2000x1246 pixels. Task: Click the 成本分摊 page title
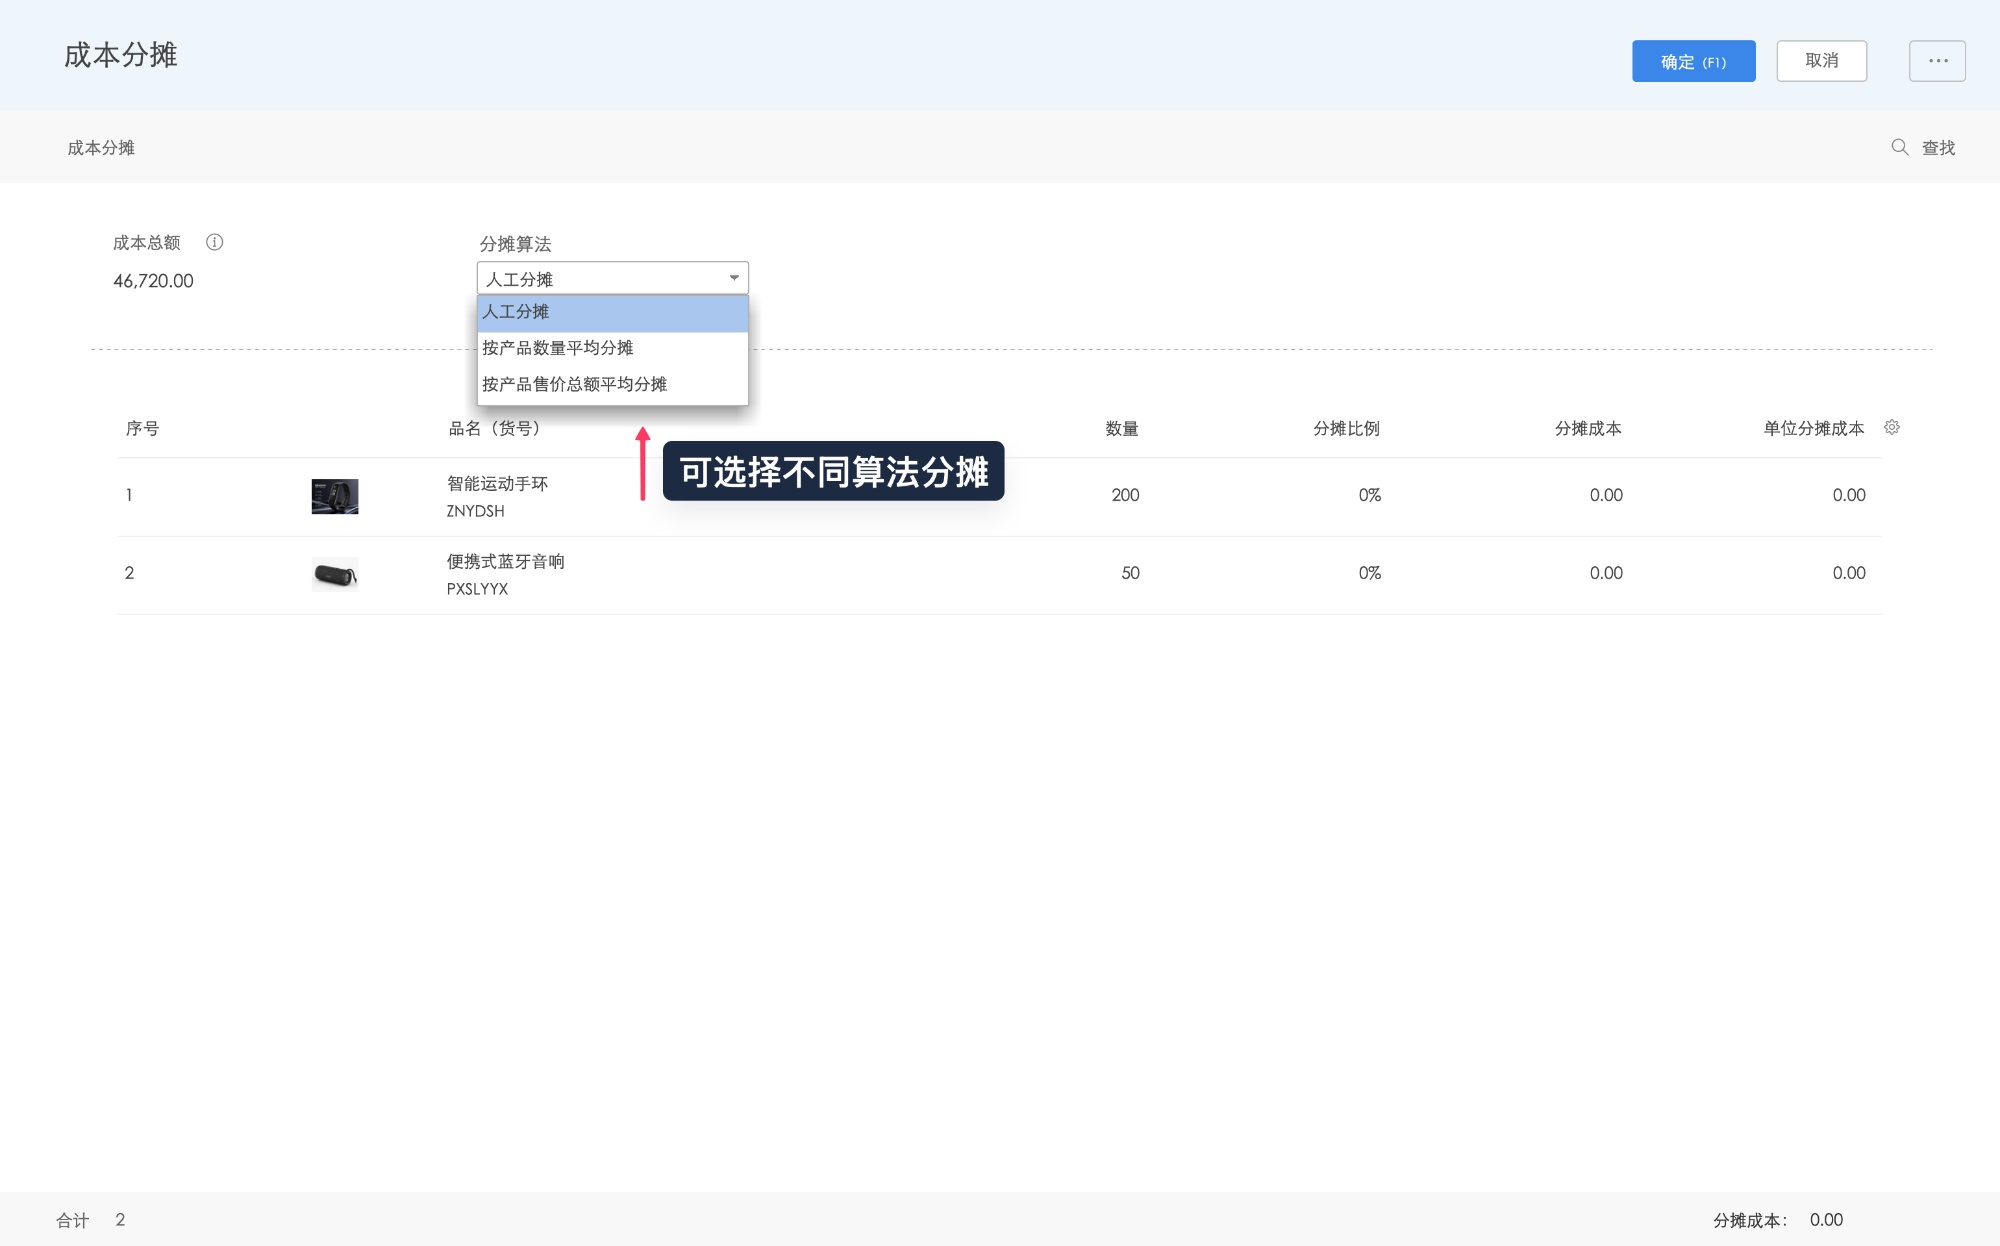pyautogui.click(x=121, y=55)
